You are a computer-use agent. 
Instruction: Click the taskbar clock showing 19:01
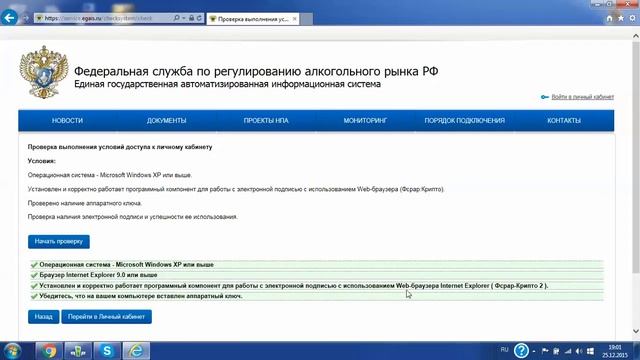point(615,351)
